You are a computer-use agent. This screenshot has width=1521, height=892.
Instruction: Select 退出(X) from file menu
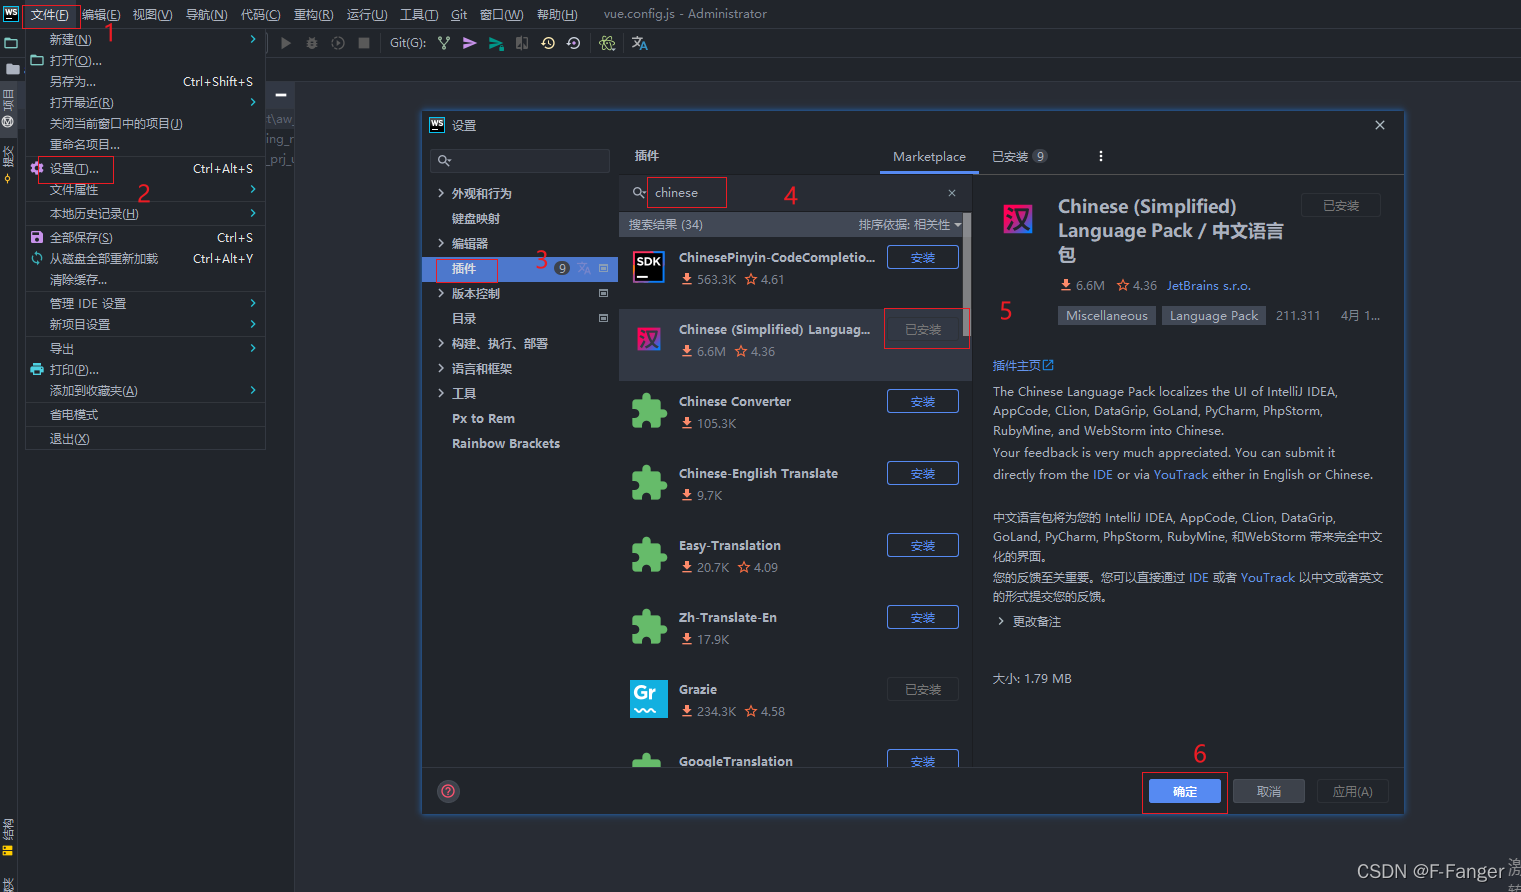click(x=145, y=439)
